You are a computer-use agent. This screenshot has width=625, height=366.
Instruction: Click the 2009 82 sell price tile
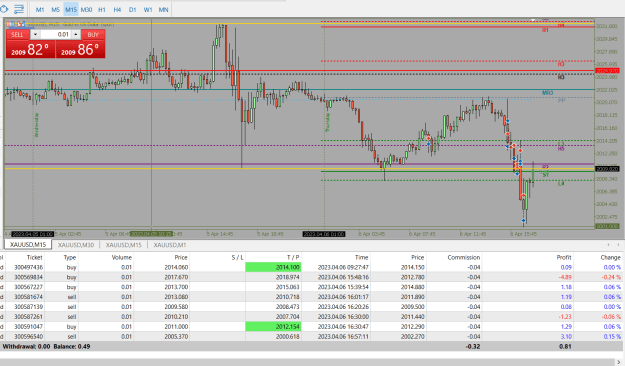pos(30,49)
